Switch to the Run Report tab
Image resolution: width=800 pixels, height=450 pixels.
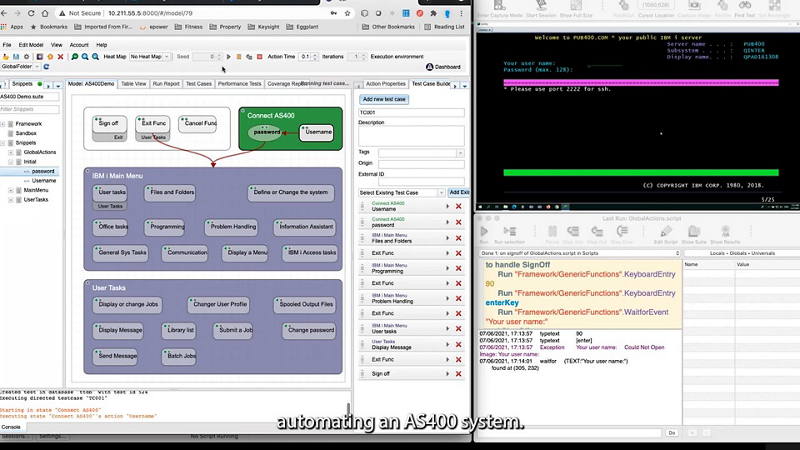[x=166, y=84]
